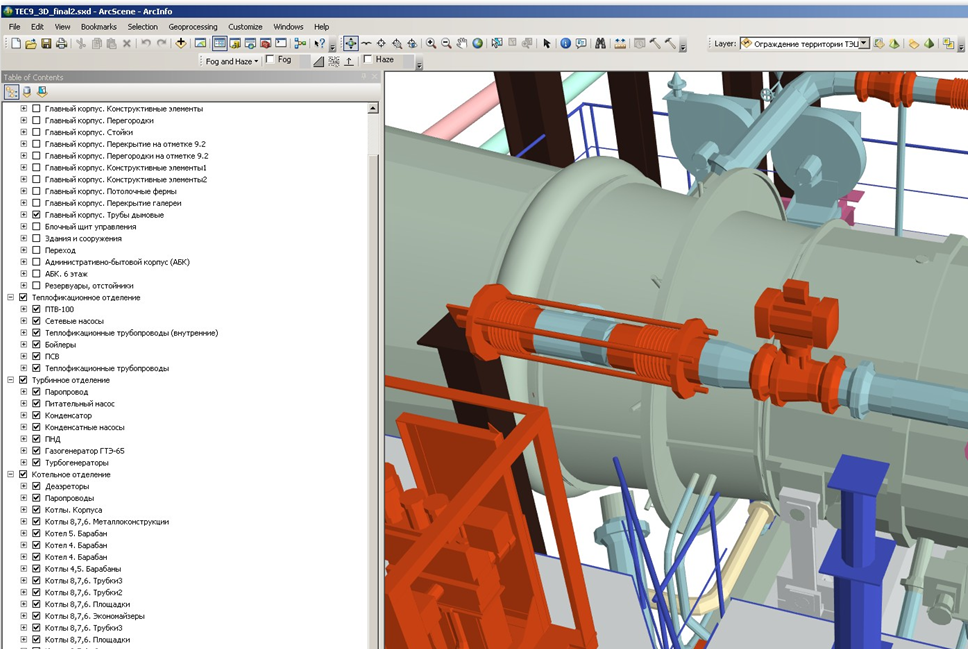The width and height of the screenshot is (968, 649).
Task: Click the fog color swatch
Action: coord(304,61)
